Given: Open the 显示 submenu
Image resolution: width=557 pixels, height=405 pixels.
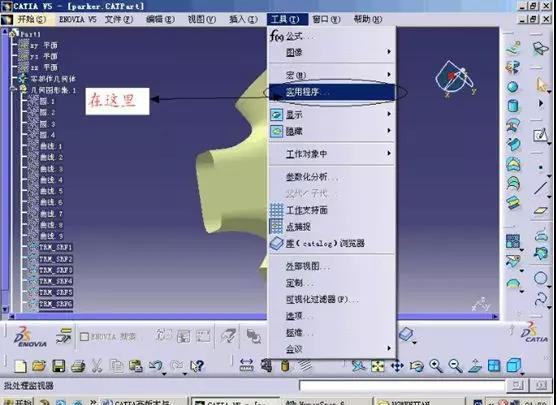Looking at the screenshot, I should [331, 115].
